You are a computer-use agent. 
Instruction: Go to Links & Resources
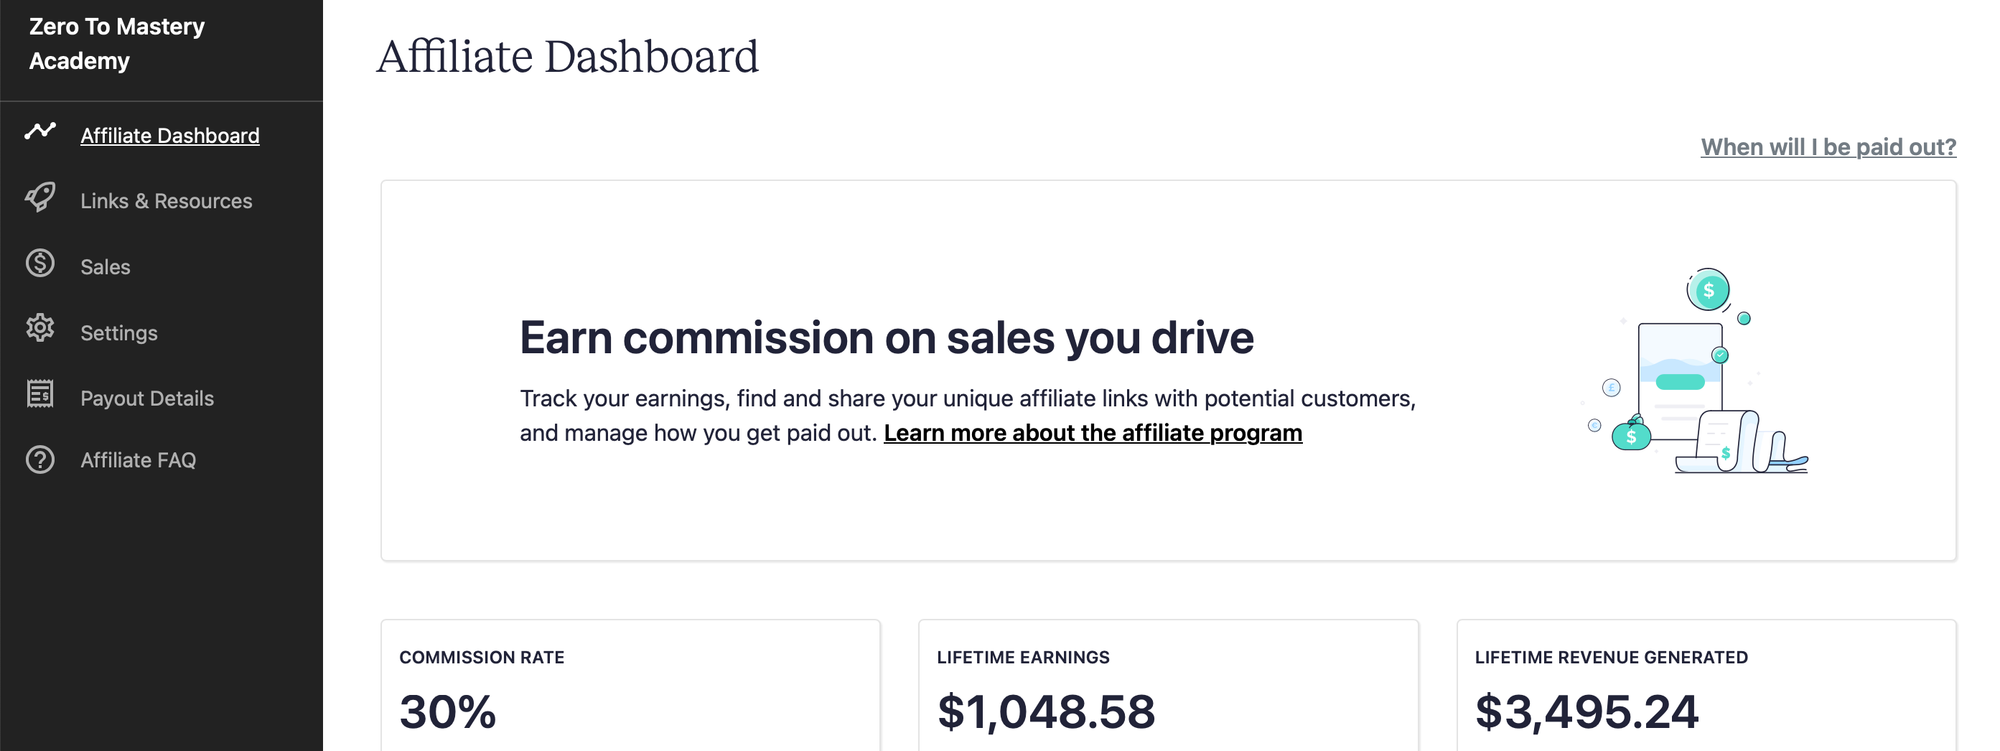(x=166, y=201)
